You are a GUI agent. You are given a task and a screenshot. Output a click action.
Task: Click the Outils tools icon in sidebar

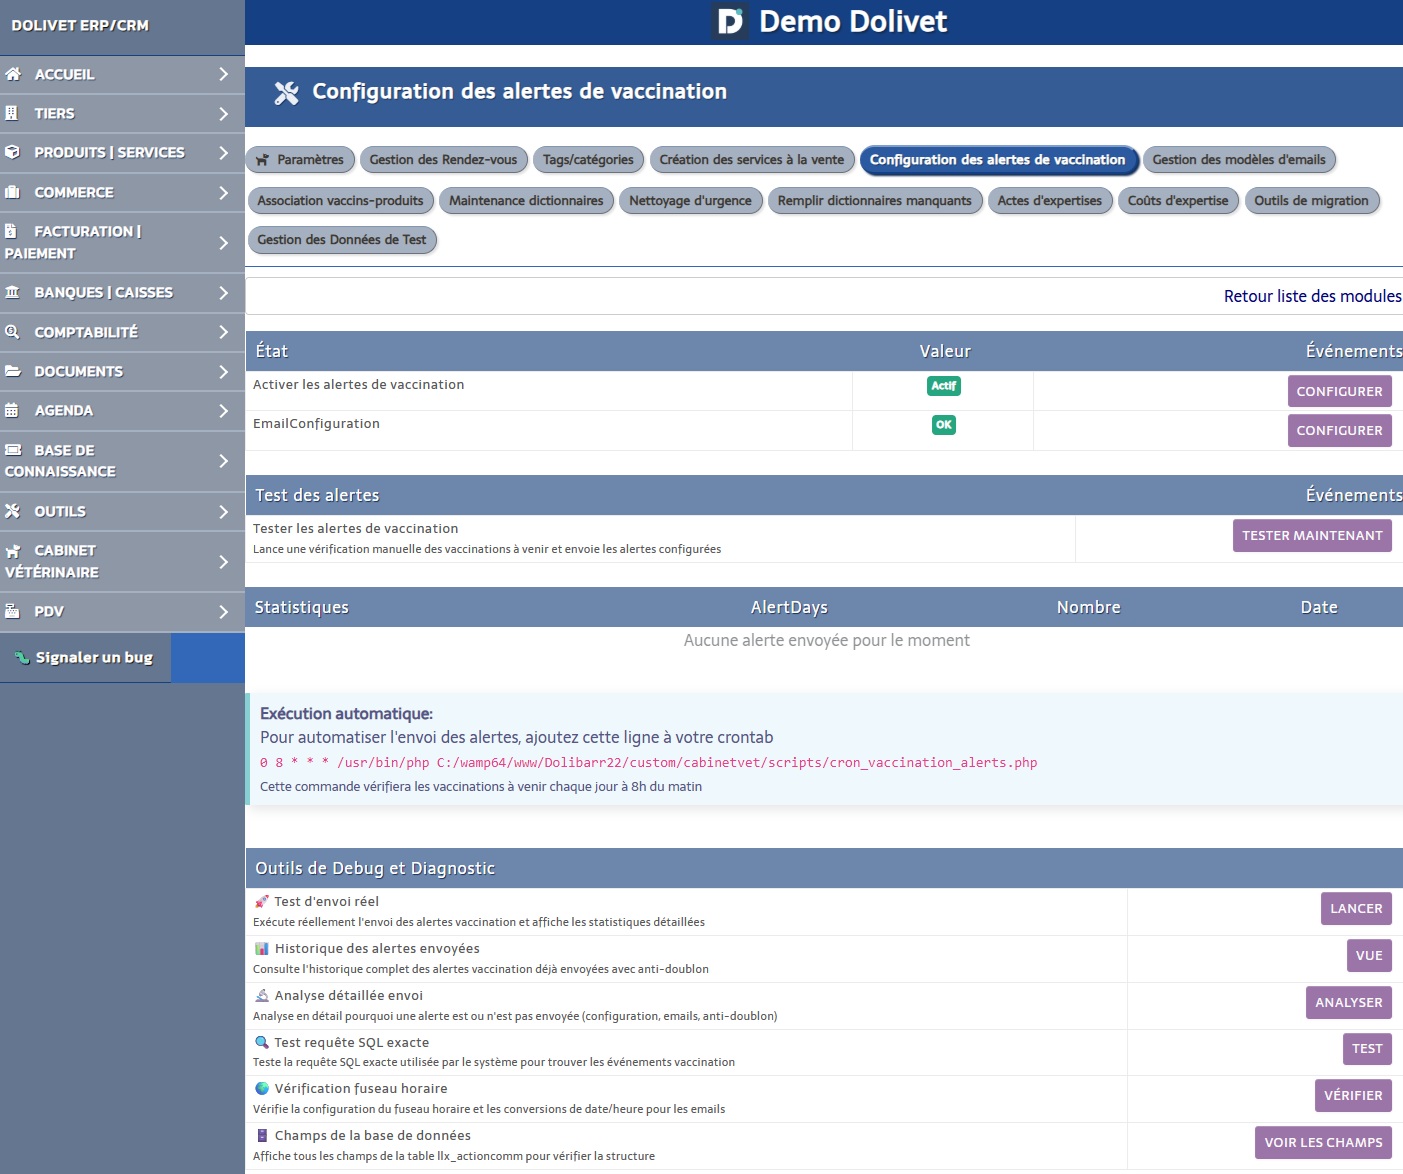(12, 511)
